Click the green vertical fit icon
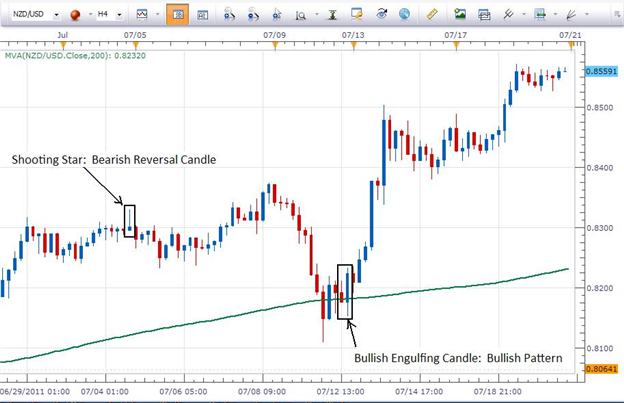Viewport: 624px width, 403px height. point(332,15)
